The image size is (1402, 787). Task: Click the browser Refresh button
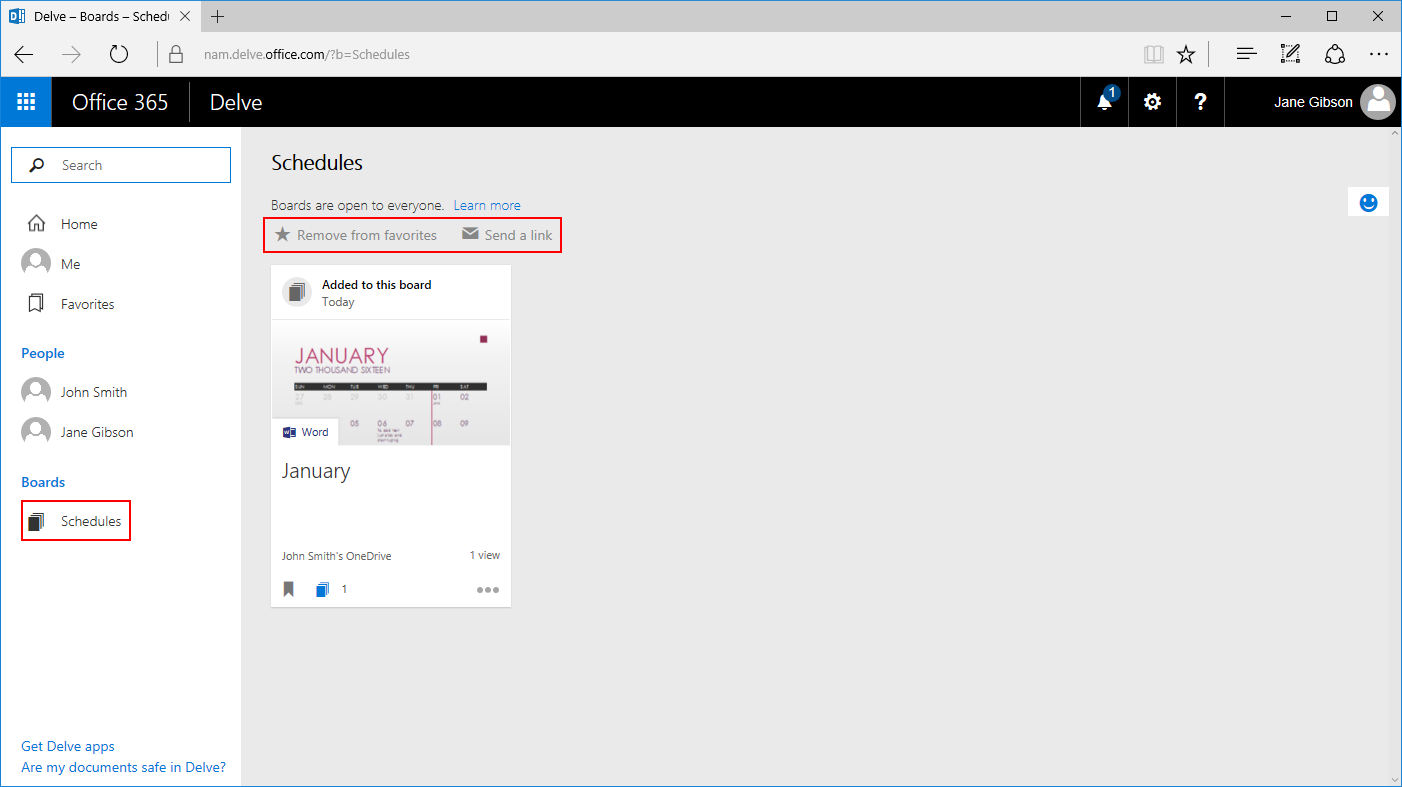pos(119,54)
